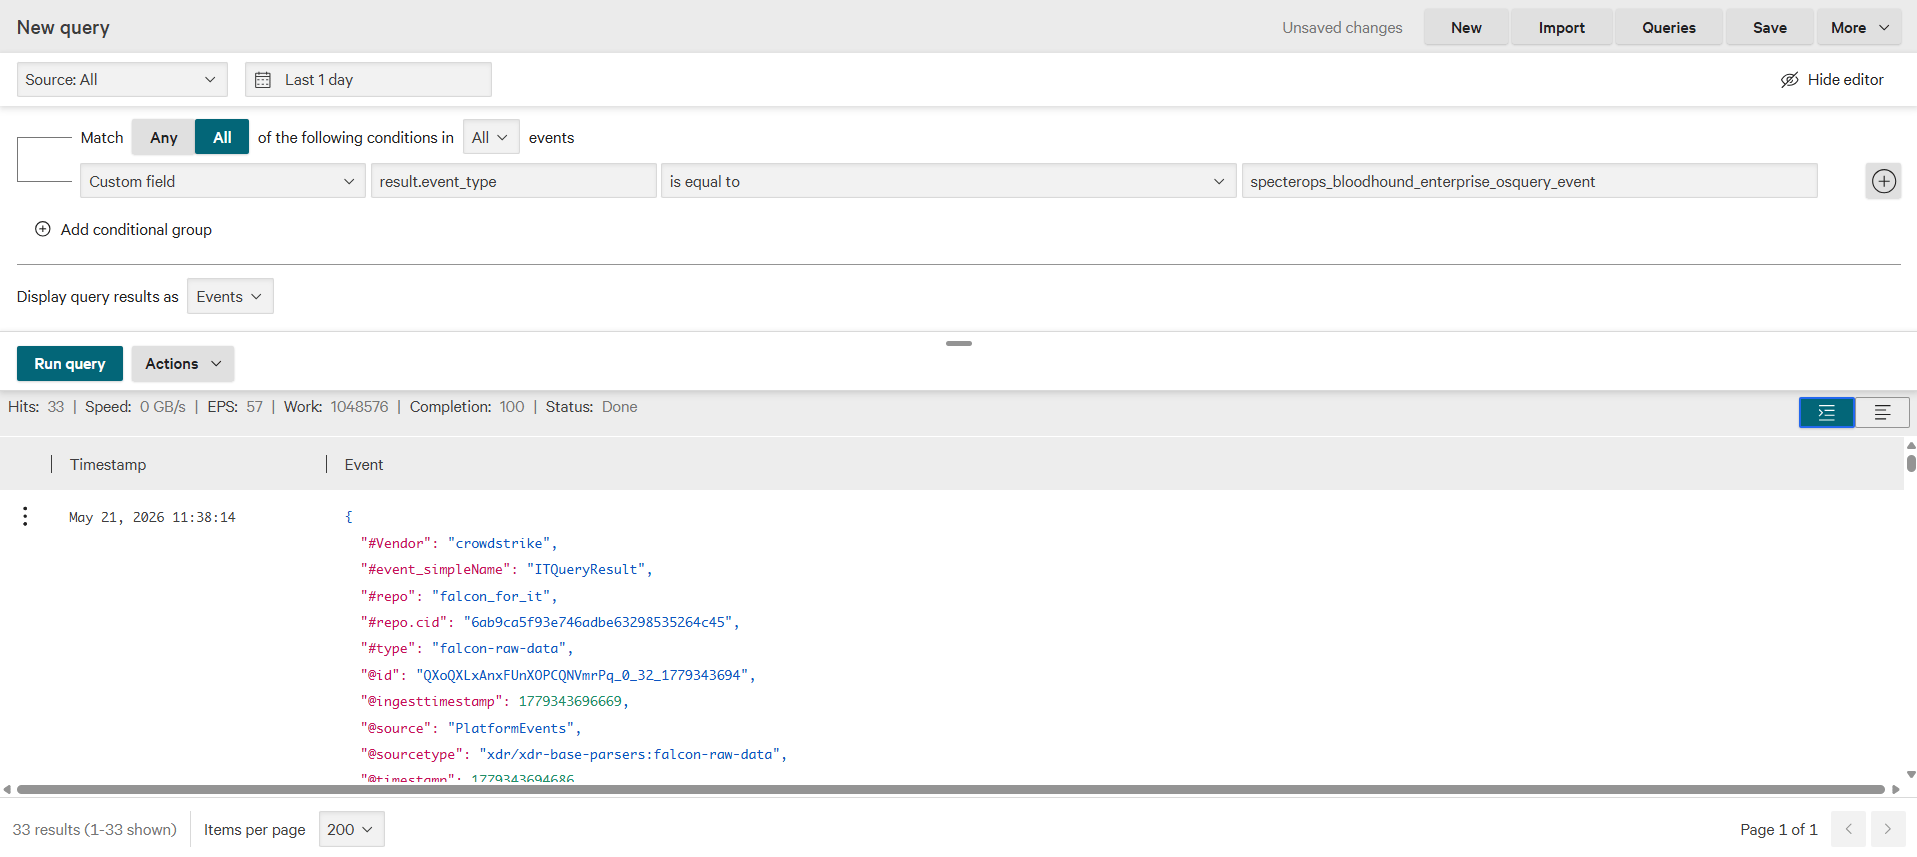Viewport: 1917px width, 857px height.
Task: Click vertical scrollbar up arrow
Action: coord(1910,446)
